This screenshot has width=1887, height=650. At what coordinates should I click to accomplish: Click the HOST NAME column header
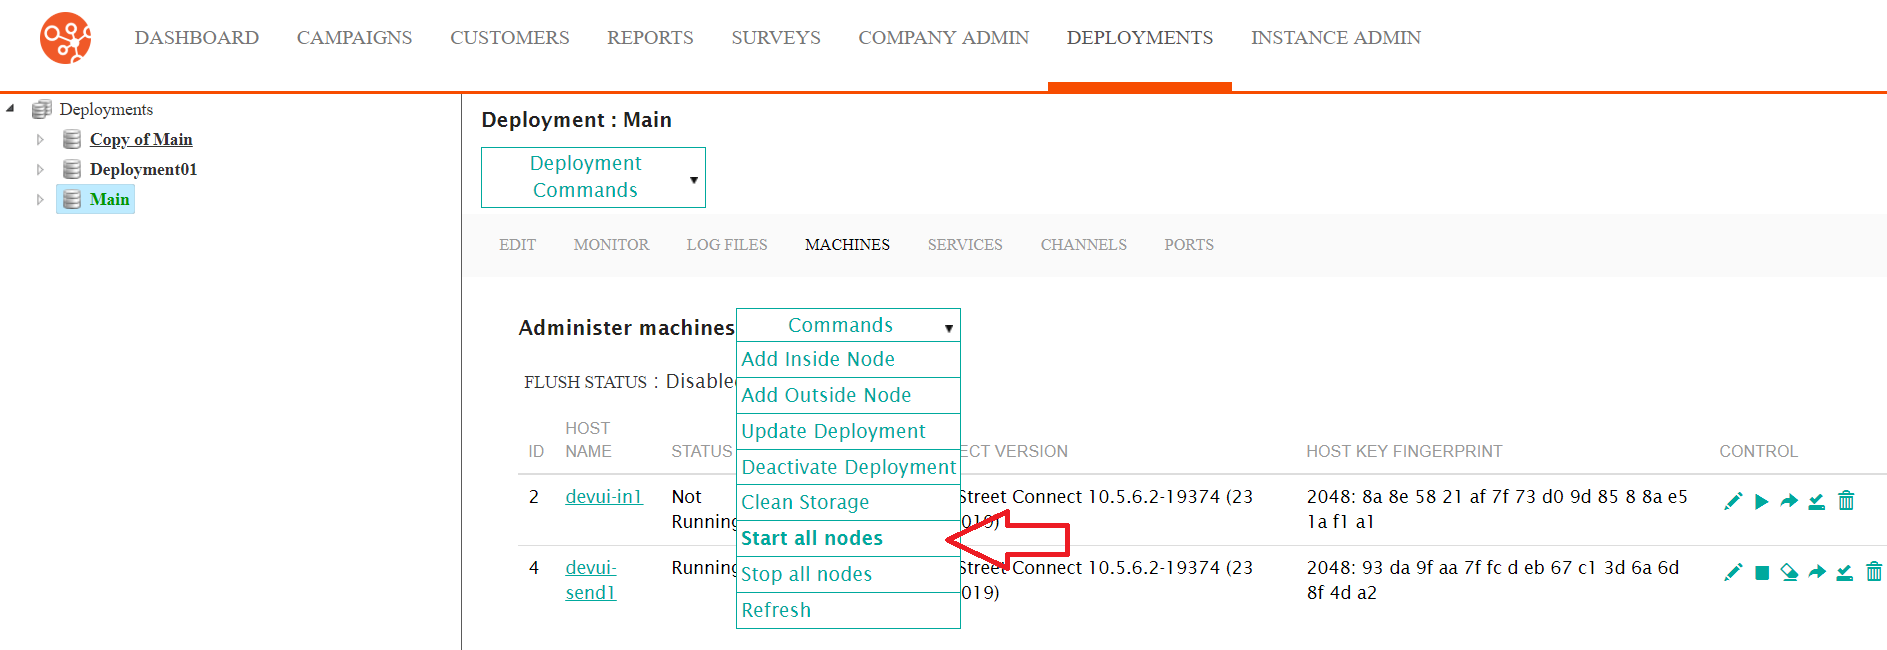click(x=588, y=440)
